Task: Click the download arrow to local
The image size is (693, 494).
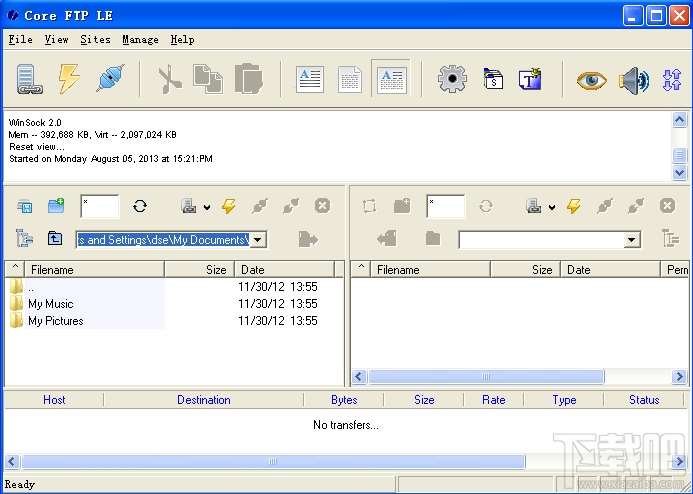Action: tap(387, 239)
